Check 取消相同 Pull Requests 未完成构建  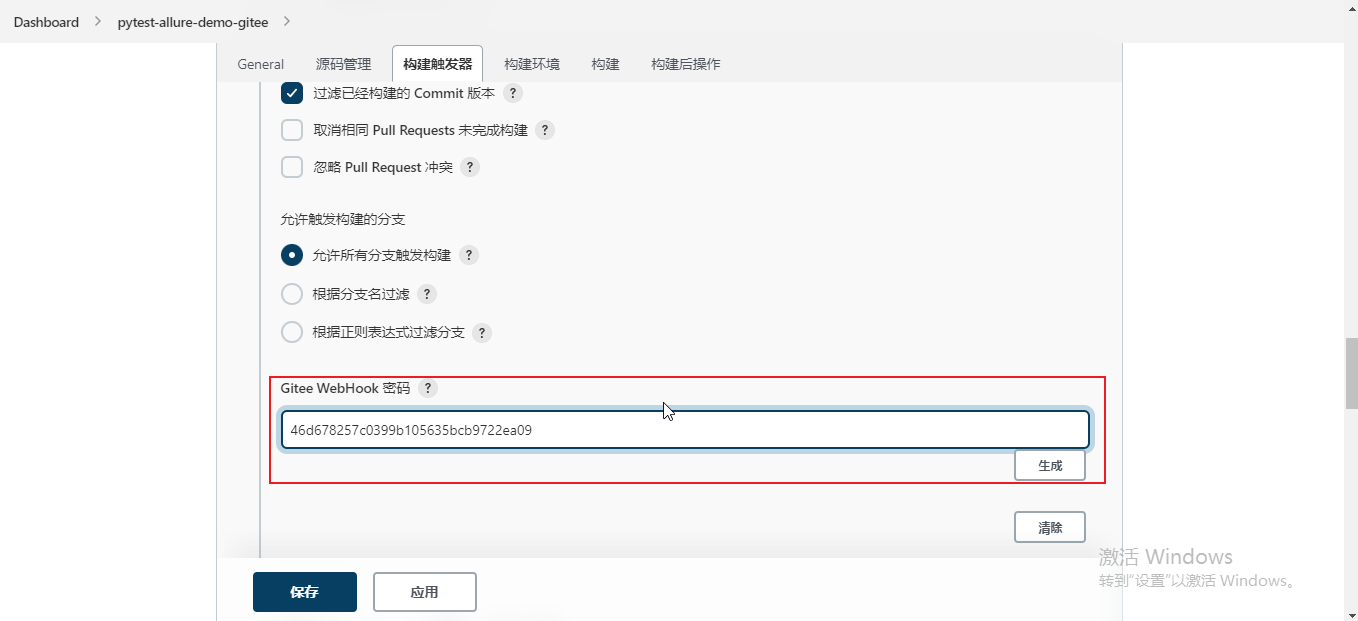click(292, 130)
